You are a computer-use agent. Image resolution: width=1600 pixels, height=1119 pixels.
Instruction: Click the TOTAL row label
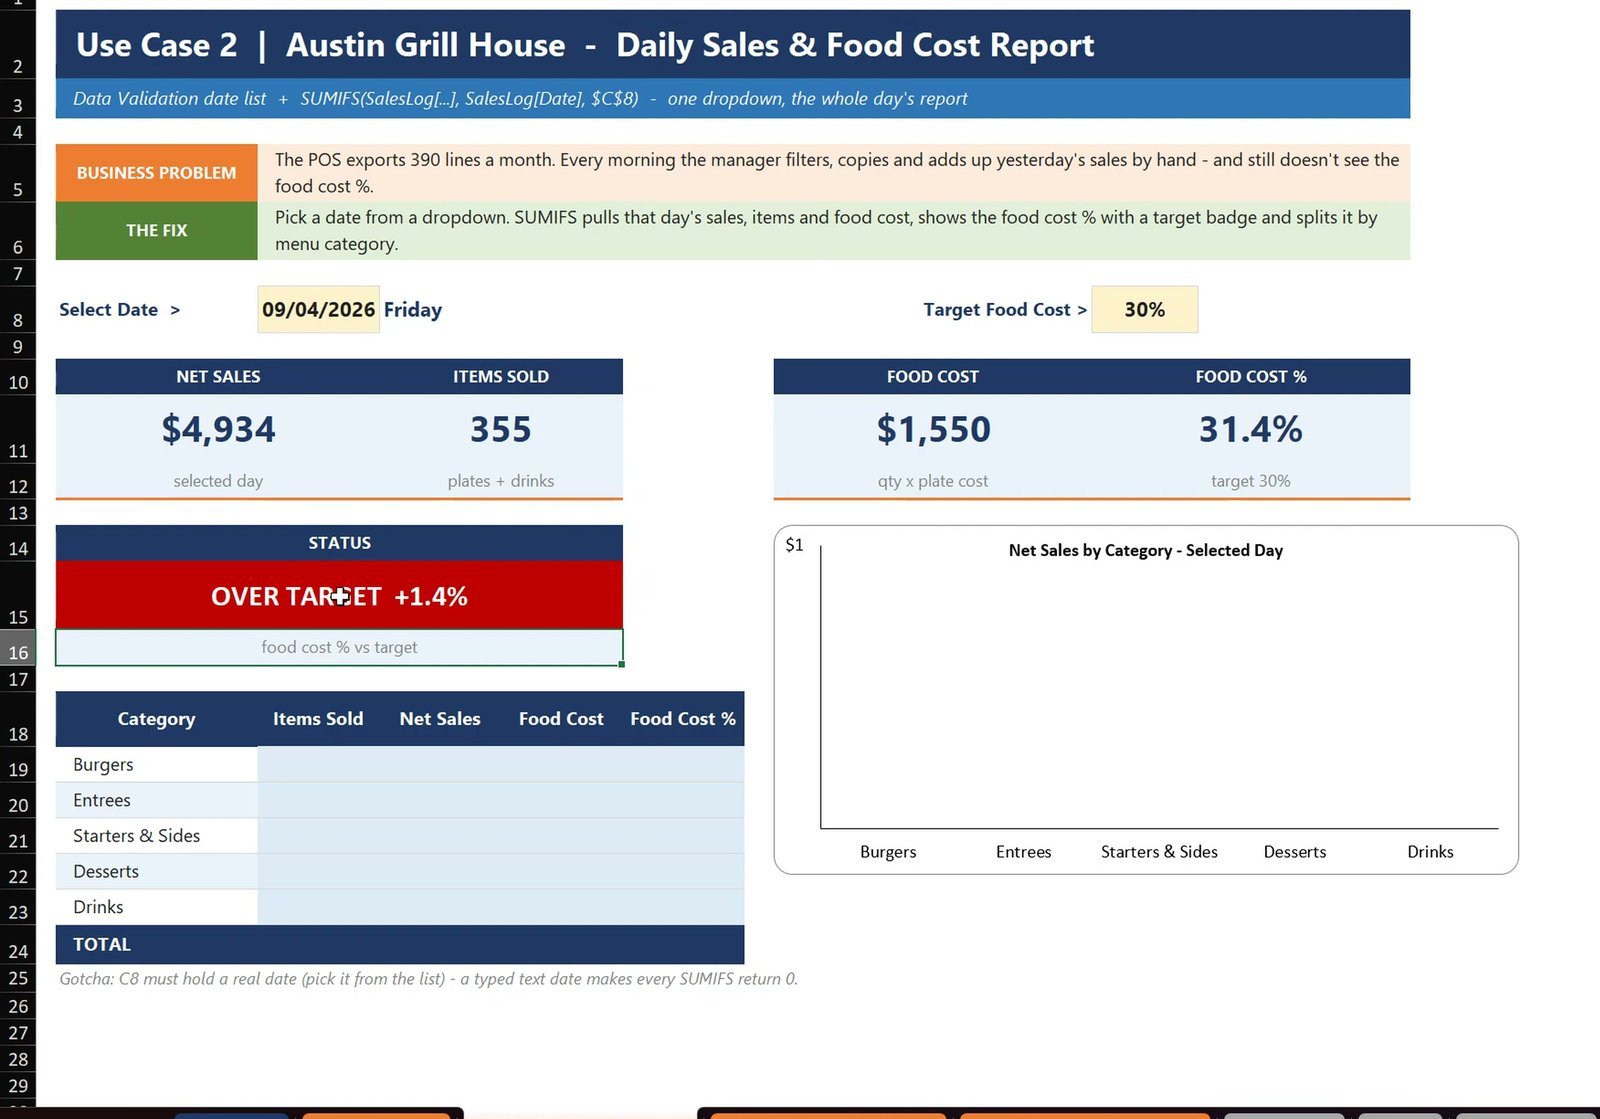(102, 944)
